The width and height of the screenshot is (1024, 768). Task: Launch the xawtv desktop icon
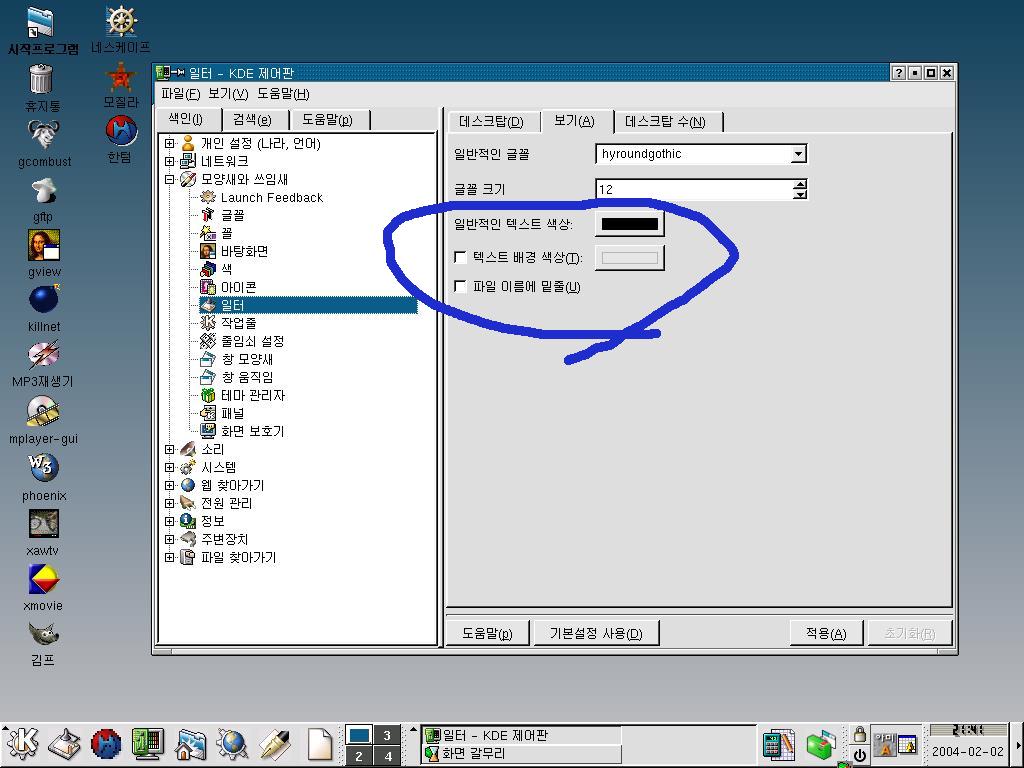(x=43, y=524)
